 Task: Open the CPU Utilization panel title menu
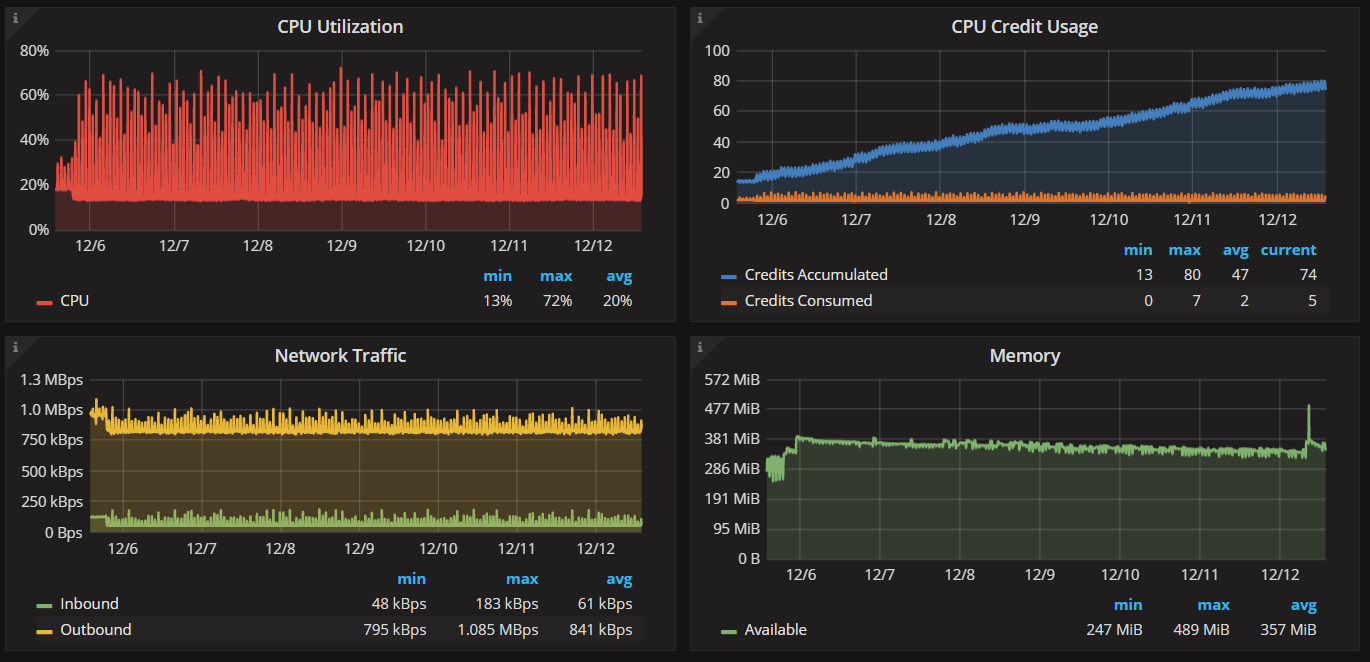340,27
